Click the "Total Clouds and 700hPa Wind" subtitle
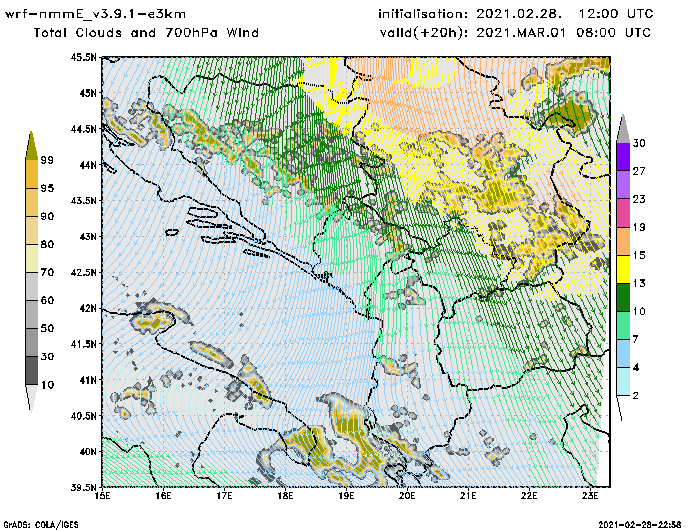The image size is (700, 530). click(146, 33)
